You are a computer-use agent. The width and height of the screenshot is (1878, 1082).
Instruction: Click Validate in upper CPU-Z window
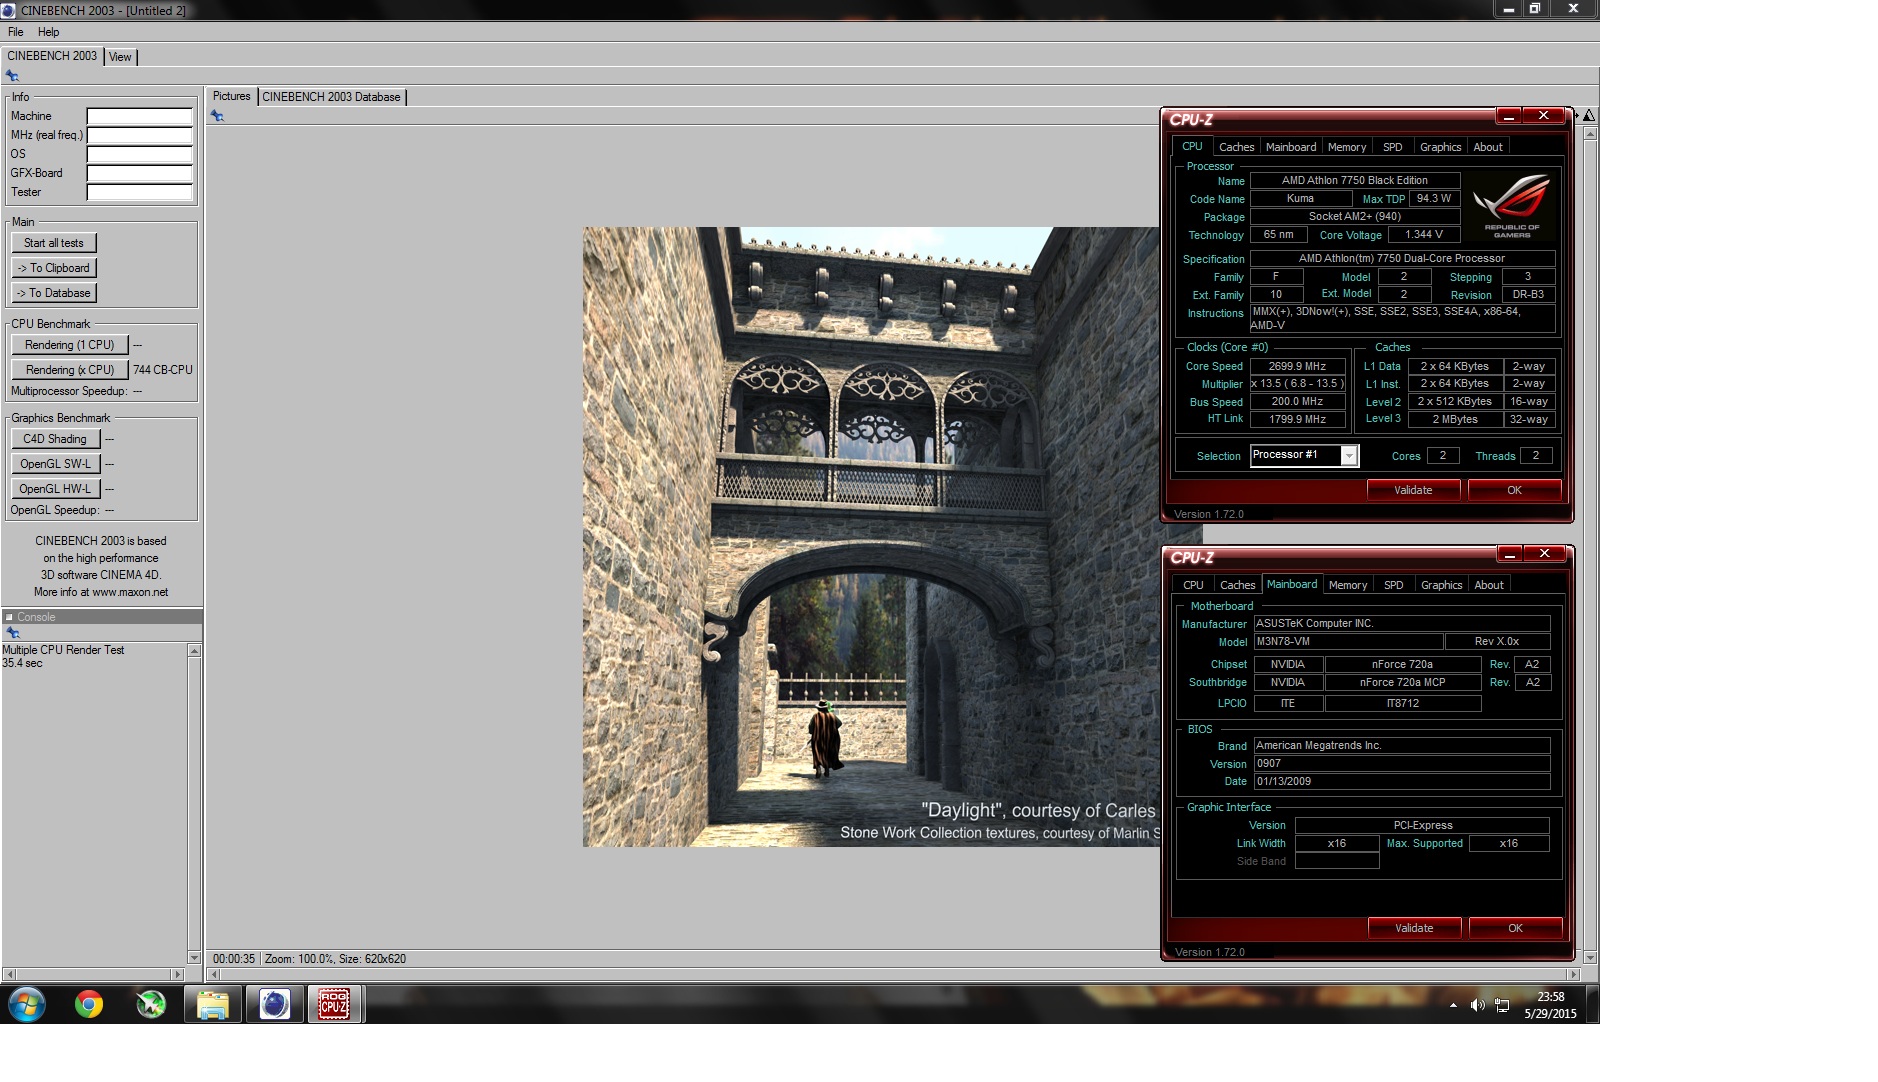click(1413, 490)
